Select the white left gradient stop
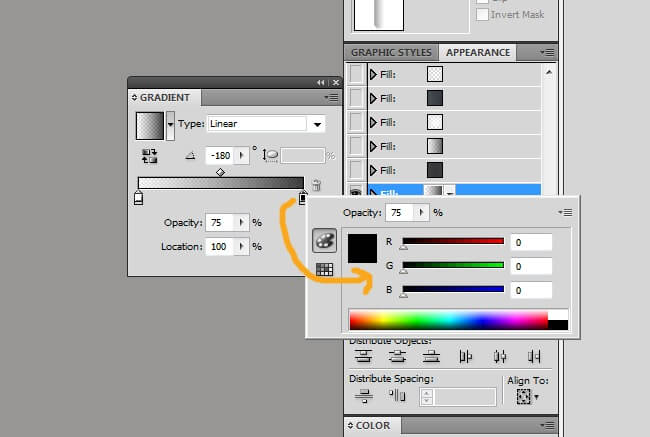650x437 pixels. coord(138,199)
